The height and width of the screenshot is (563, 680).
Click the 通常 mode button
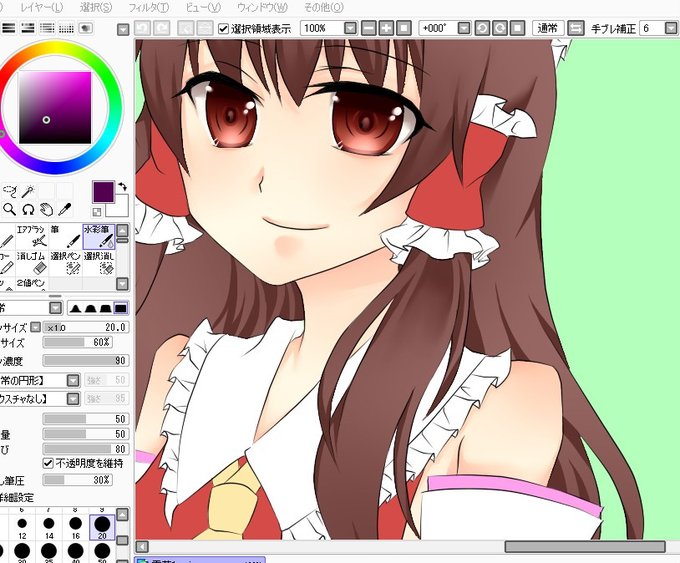548,28
